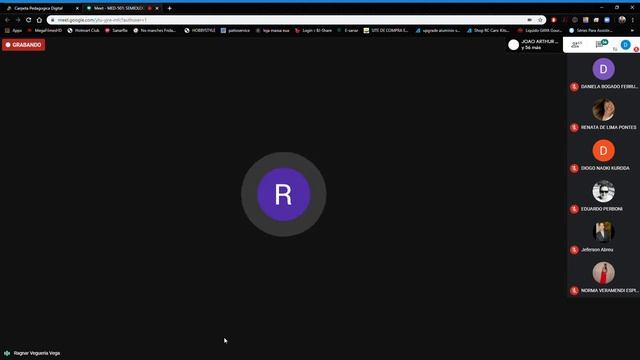Click the central purple R avatar
640x360 pixels.
[284, 194]
